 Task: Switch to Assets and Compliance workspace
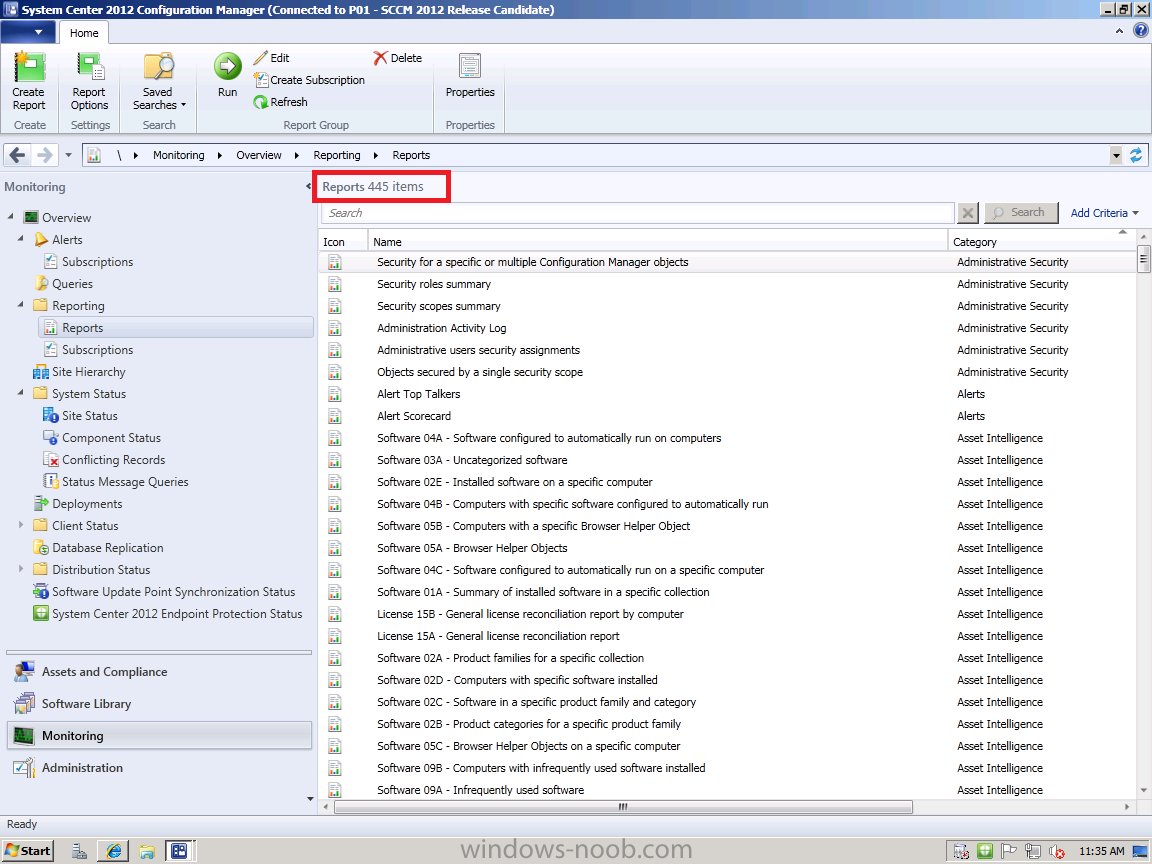[159, 672]
